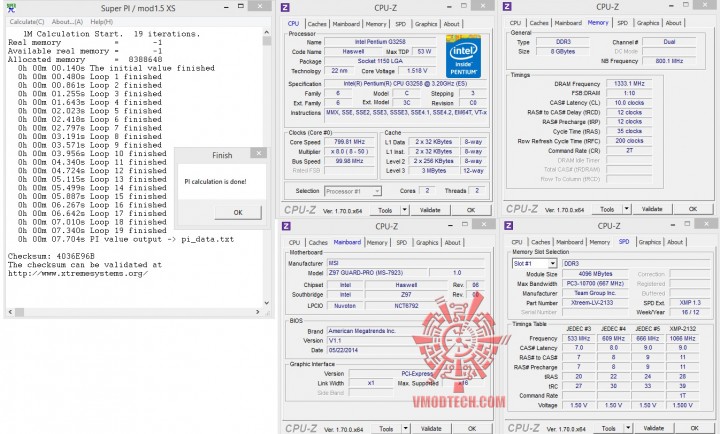Click OK in the CPU tab window

pos(471,210)
